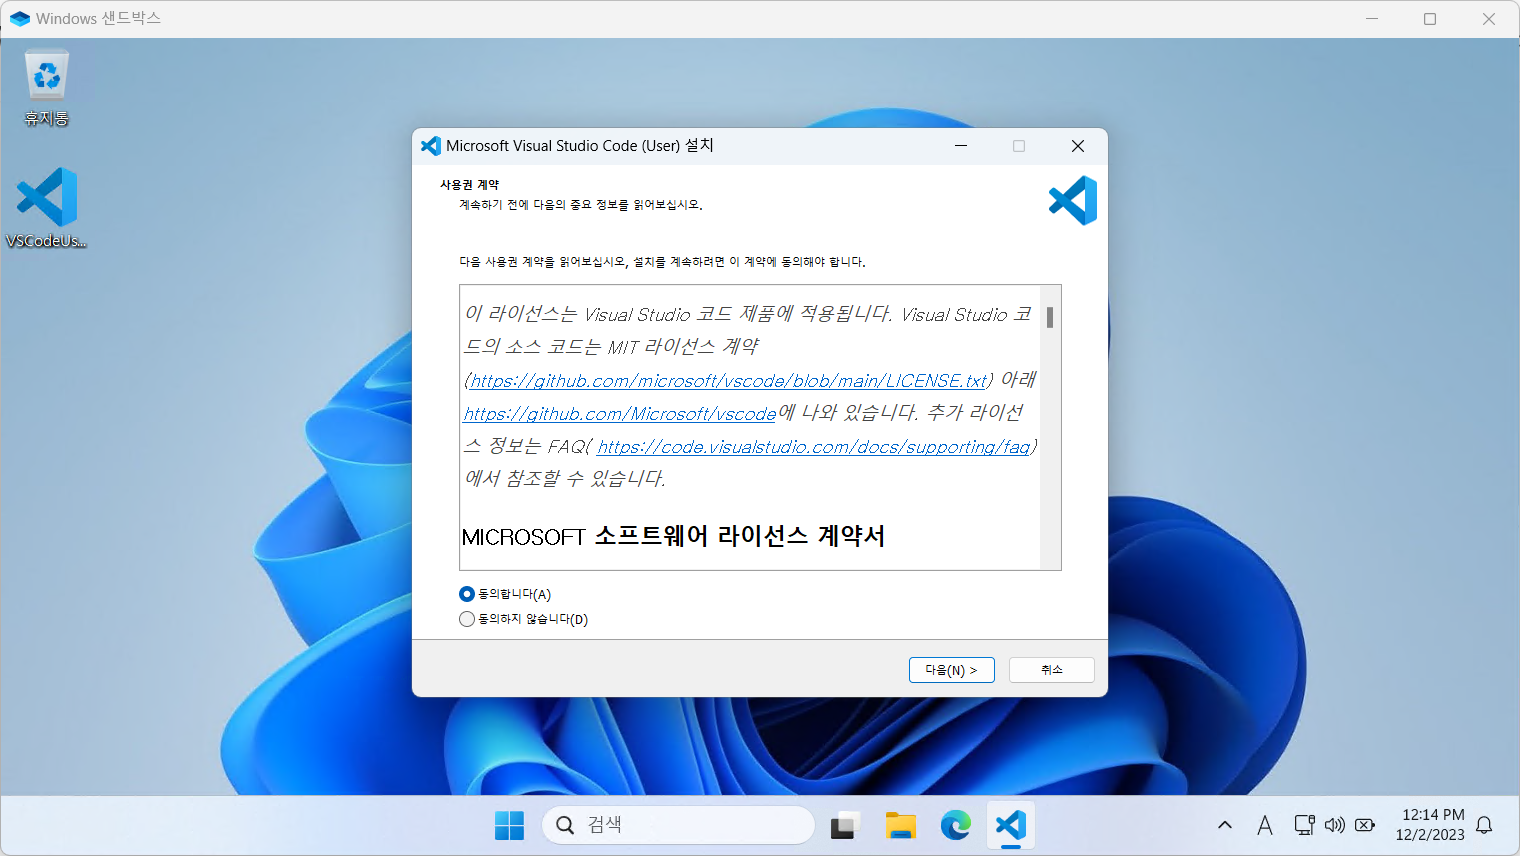Open Task View on the taskbar
The width and height of the screenshot is (1520, 856).
coord(845,825)
